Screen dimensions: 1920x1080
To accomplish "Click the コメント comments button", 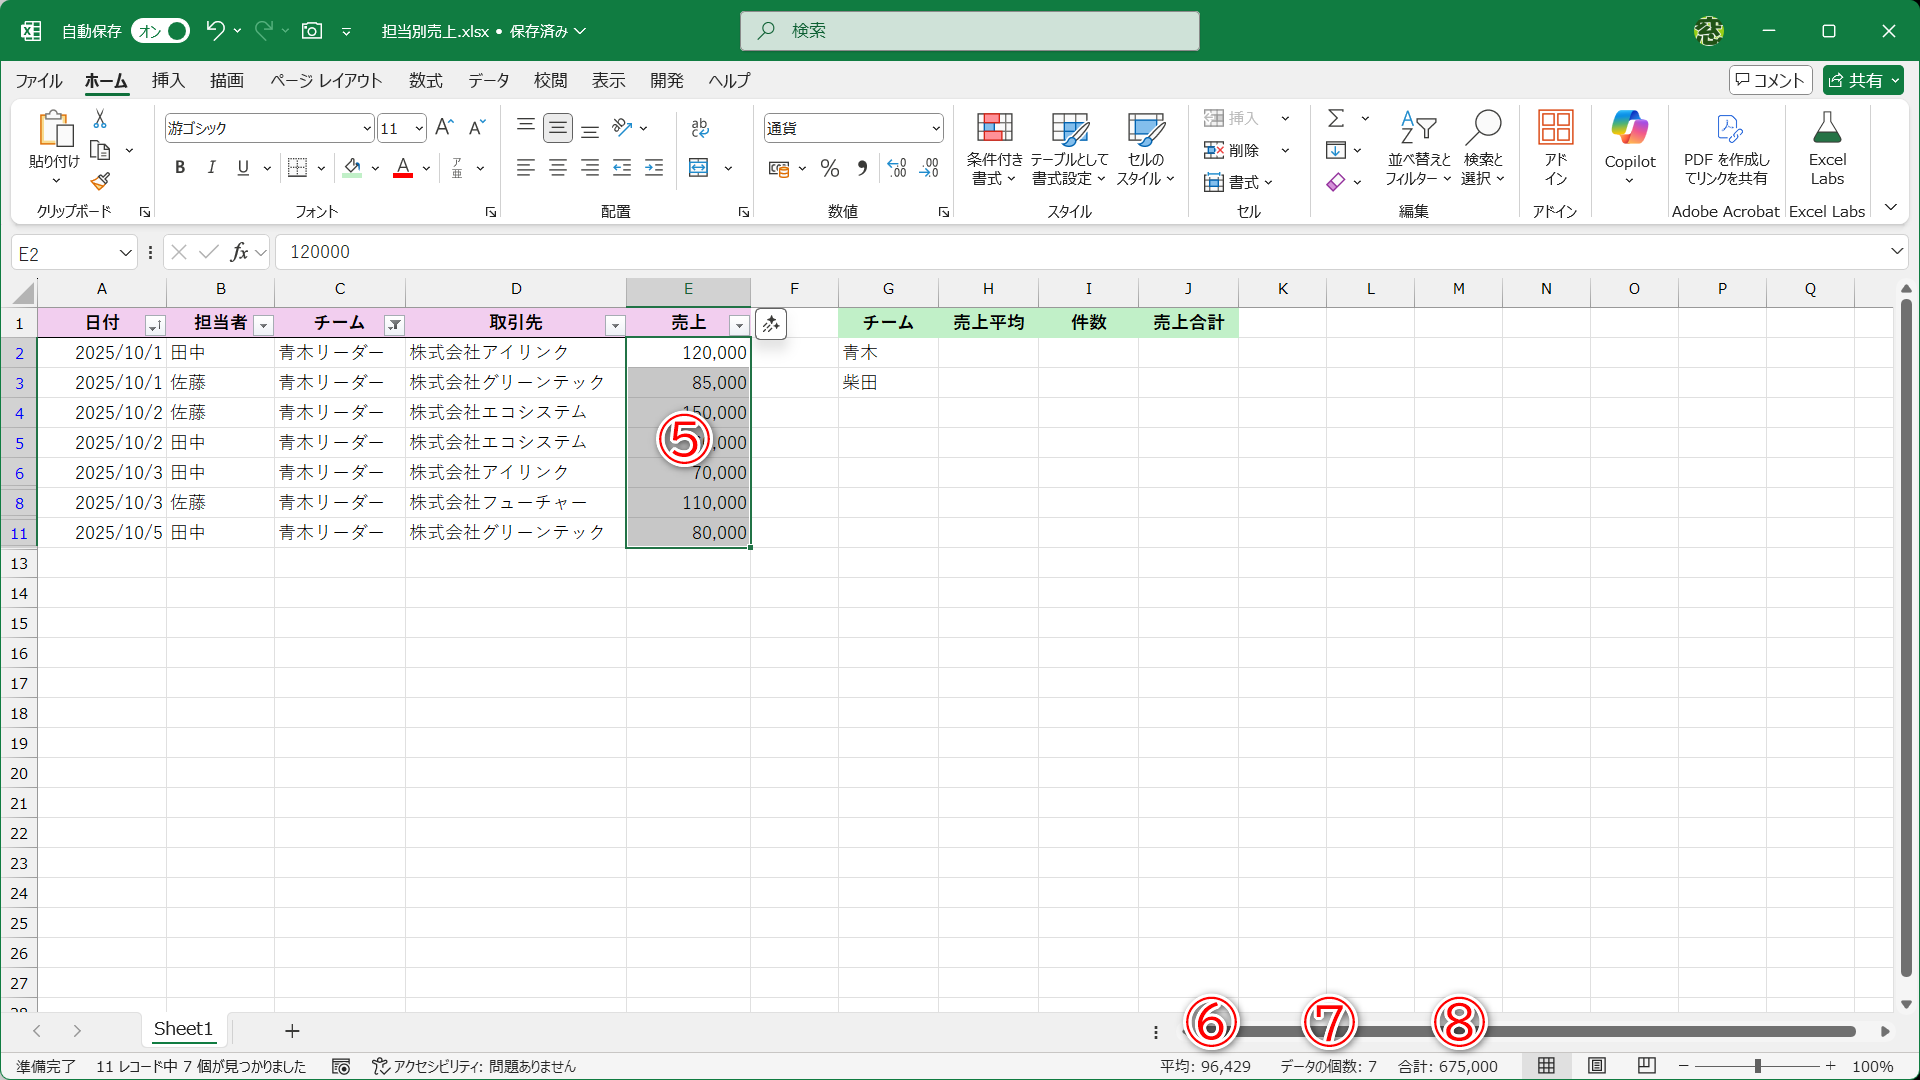I will [1770, 80].
